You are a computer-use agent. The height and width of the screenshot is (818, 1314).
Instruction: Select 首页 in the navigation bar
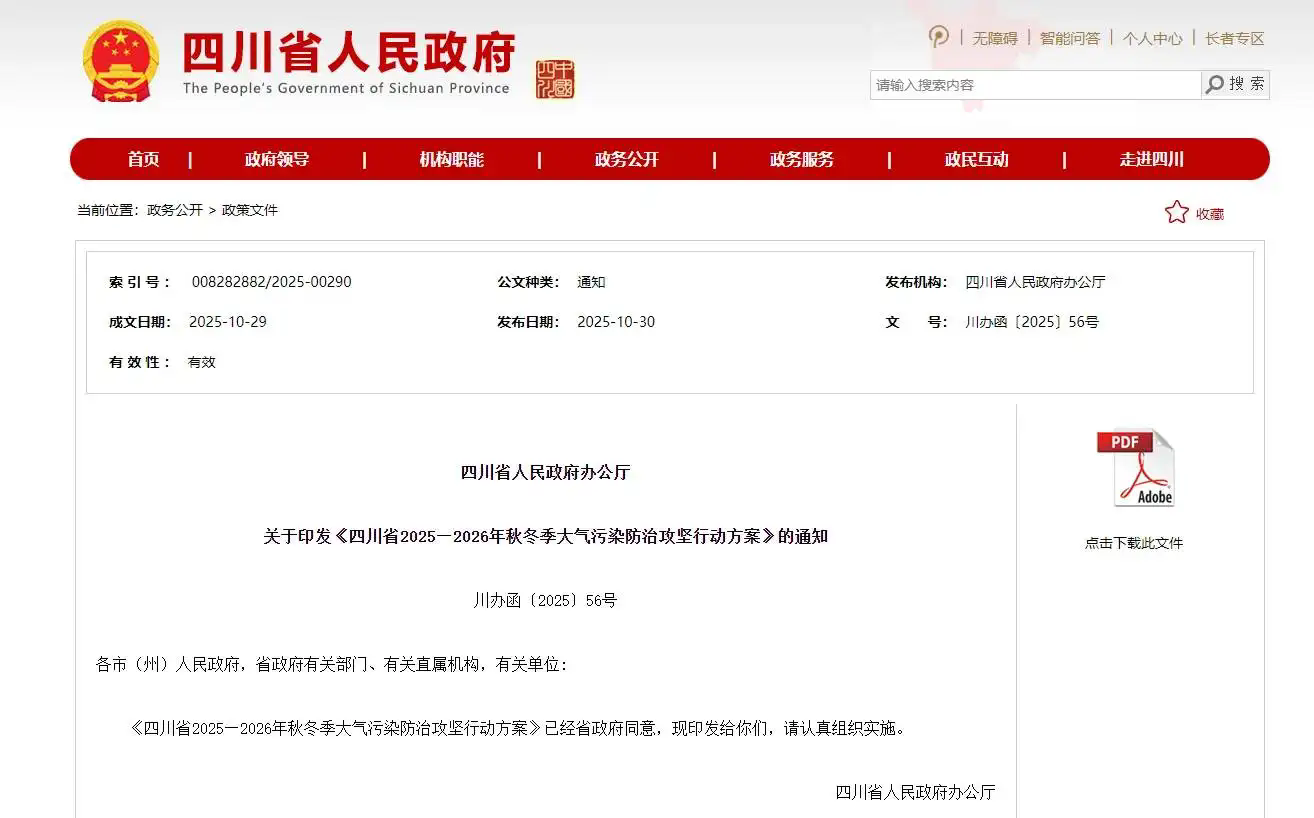click(143, 159)
